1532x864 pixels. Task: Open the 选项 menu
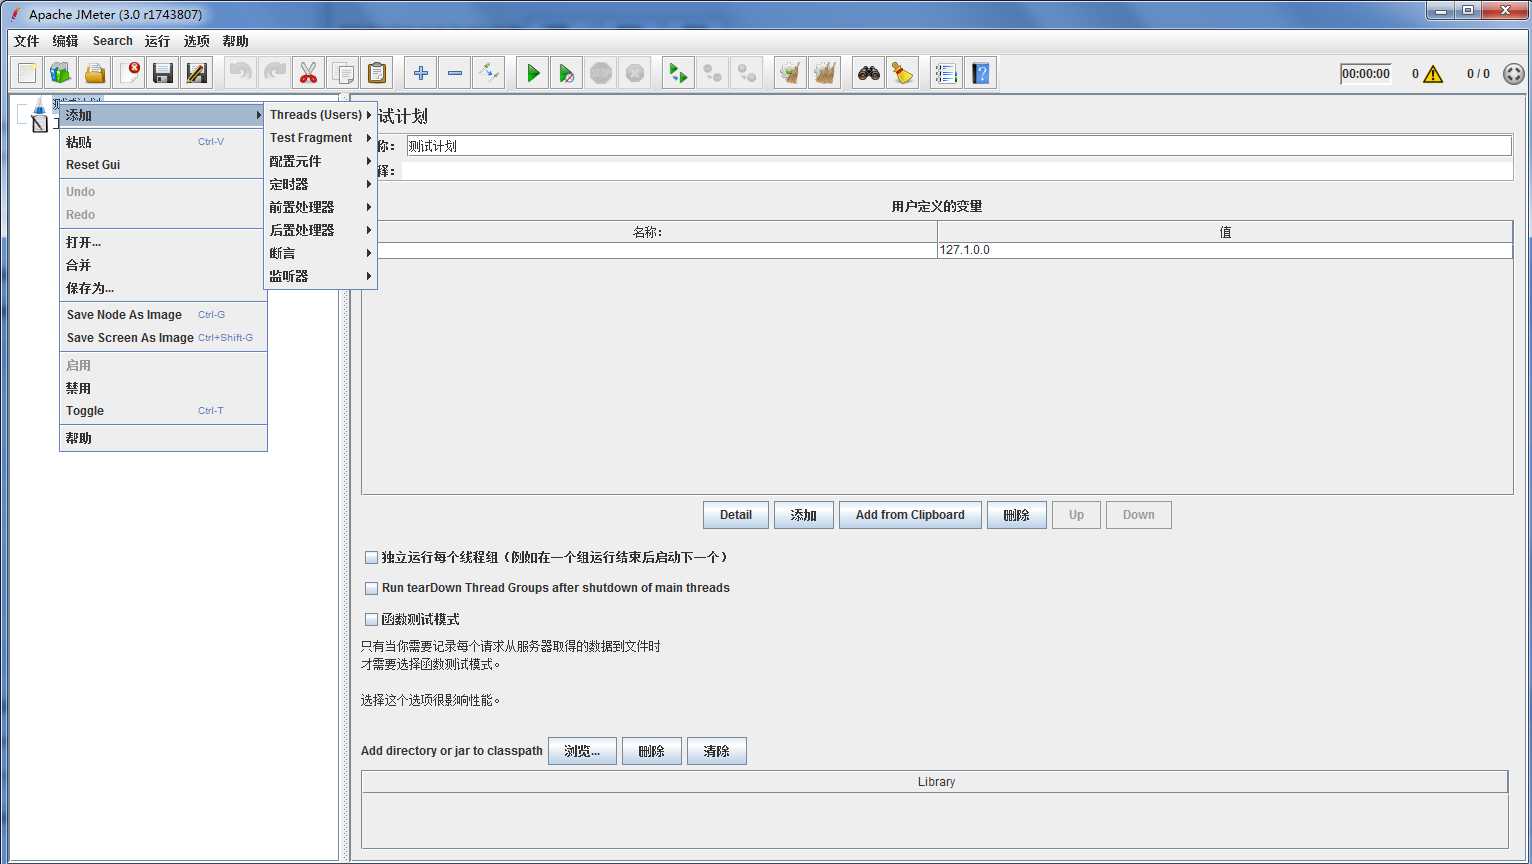pyautogui.click(x=196, y=41)
